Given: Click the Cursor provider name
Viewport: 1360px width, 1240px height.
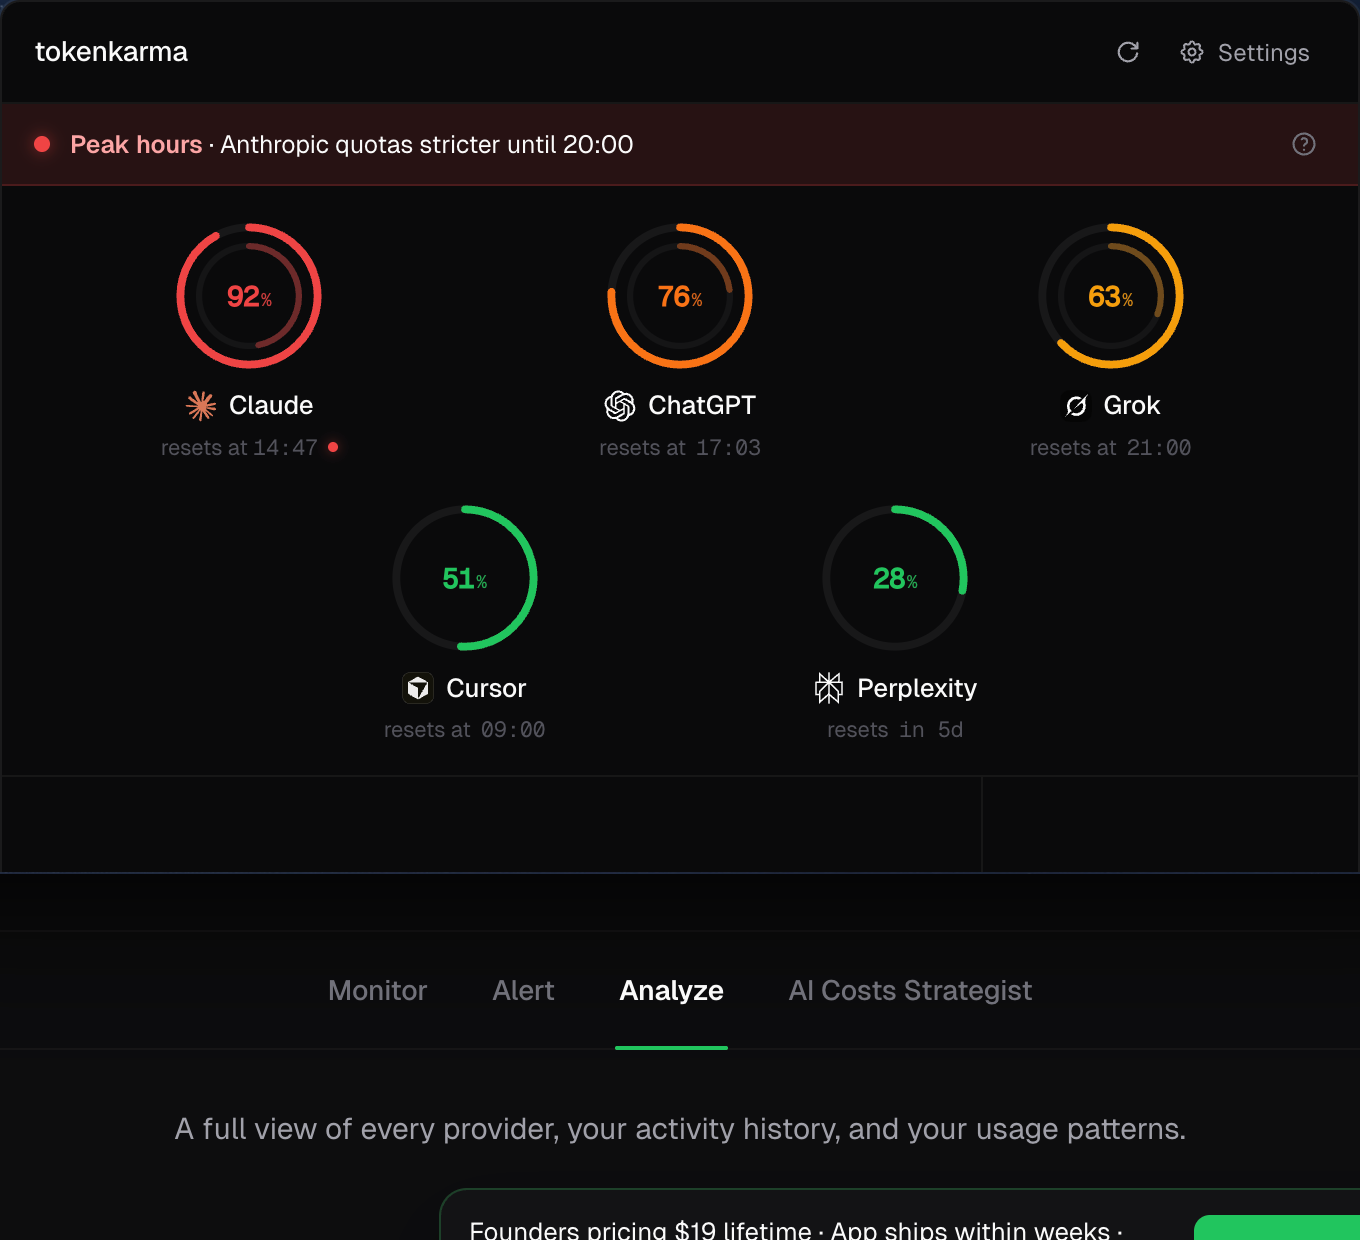Looking at the screenshot, I should [x=486, y=688].
